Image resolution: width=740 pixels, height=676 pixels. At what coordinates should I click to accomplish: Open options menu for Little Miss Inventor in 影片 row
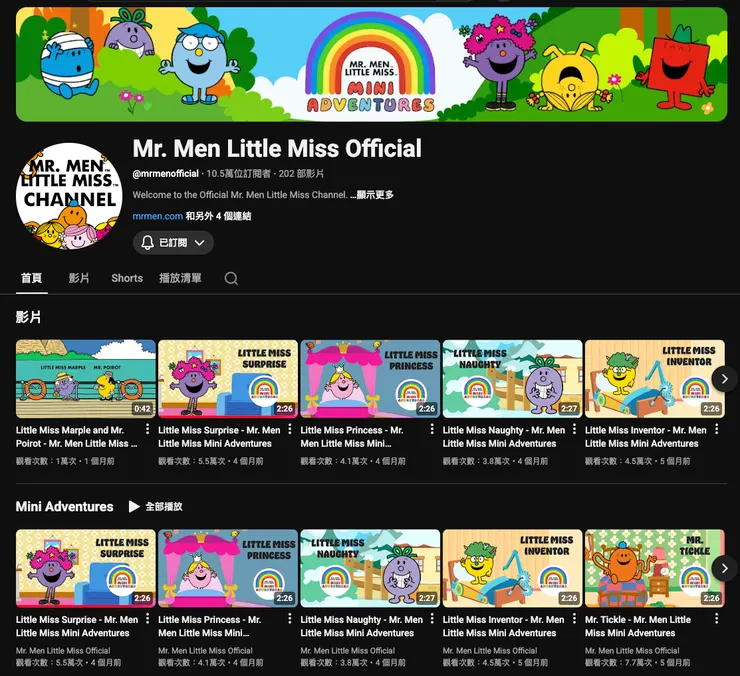pos(716,429)
